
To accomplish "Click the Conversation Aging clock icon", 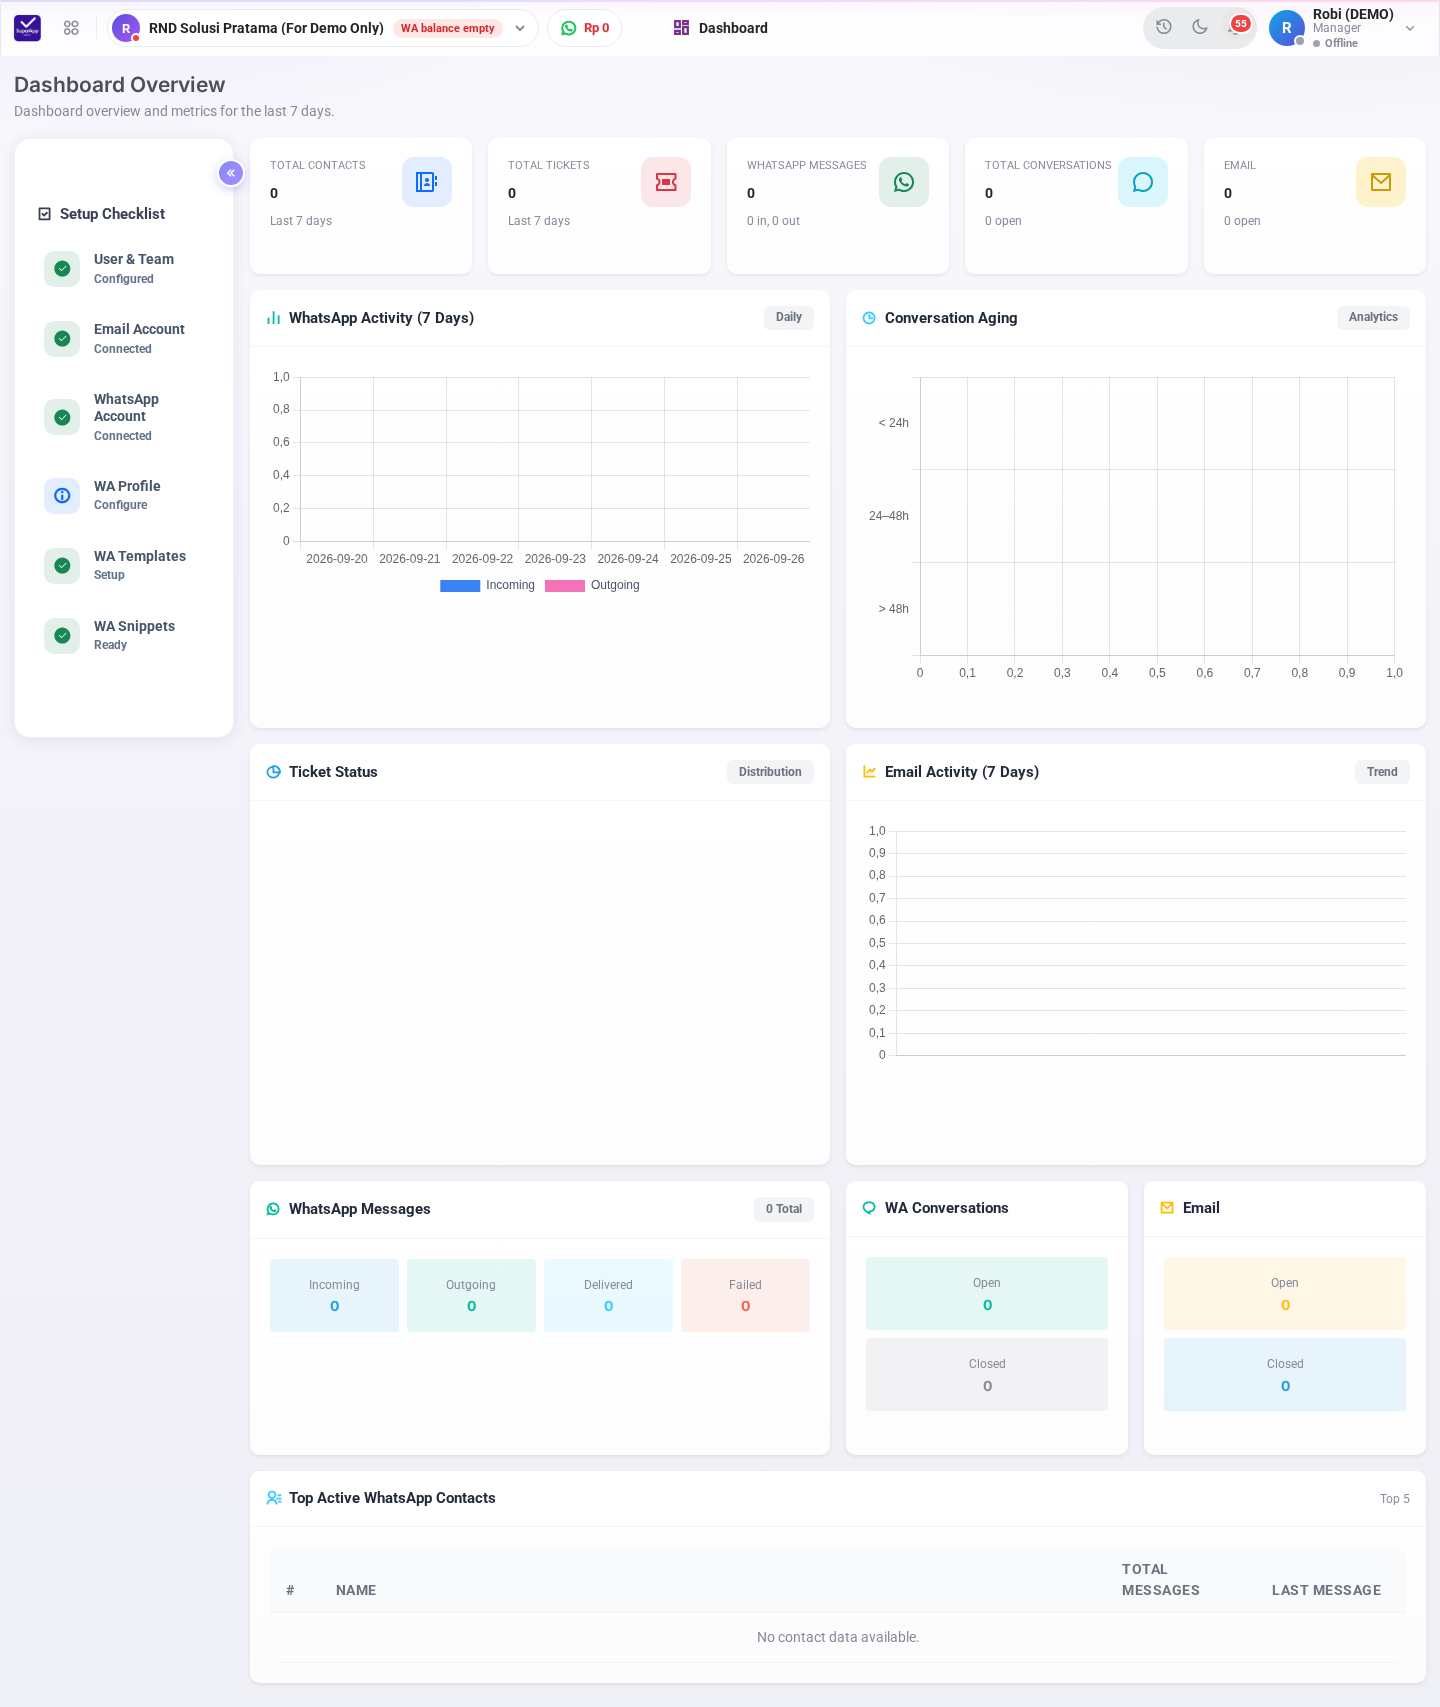I will pos(869,318).
